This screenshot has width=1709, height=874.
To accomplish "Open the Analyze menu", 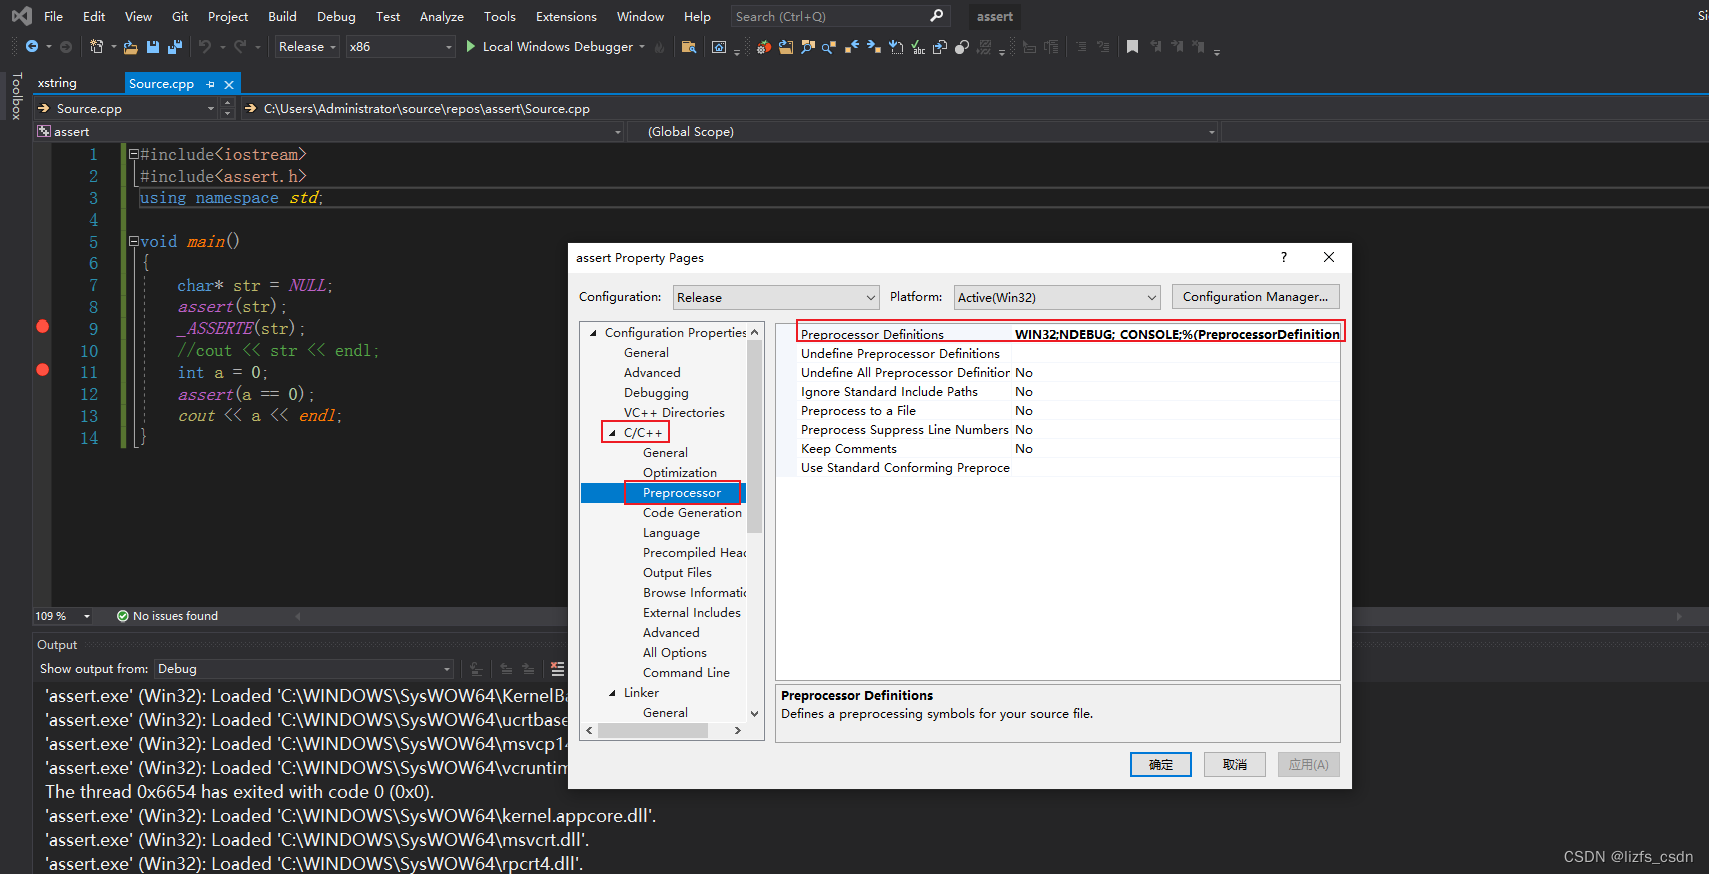I will pyautogui.click(x=441, y=16).
